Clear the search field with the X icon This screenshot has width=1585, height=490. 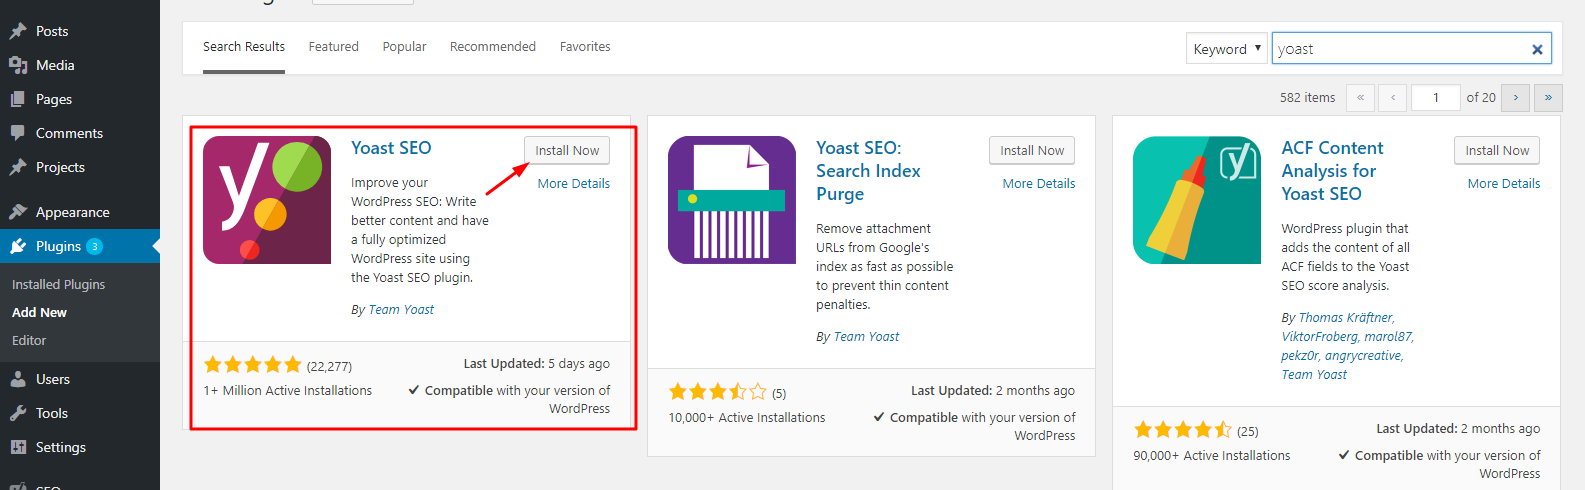[x=1537, y=49]
